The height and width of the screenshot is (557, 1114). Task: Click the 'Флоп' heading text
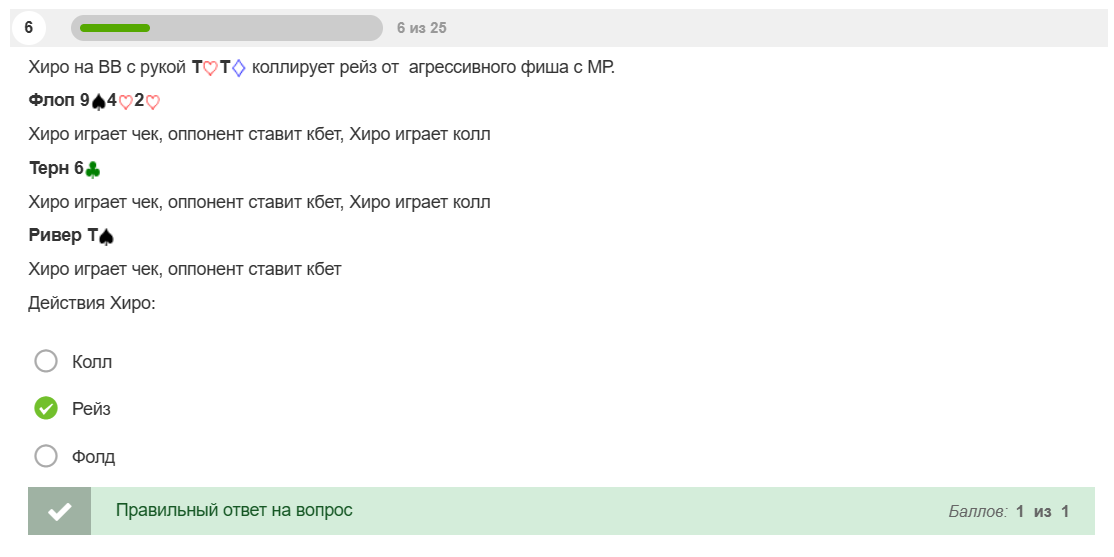point(52,102)
